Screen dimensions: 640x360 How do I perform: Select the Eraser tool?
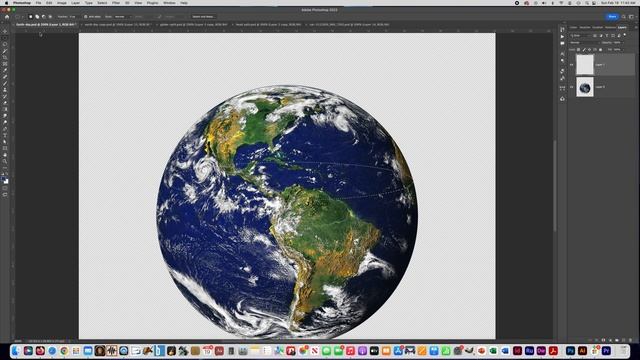5,103
